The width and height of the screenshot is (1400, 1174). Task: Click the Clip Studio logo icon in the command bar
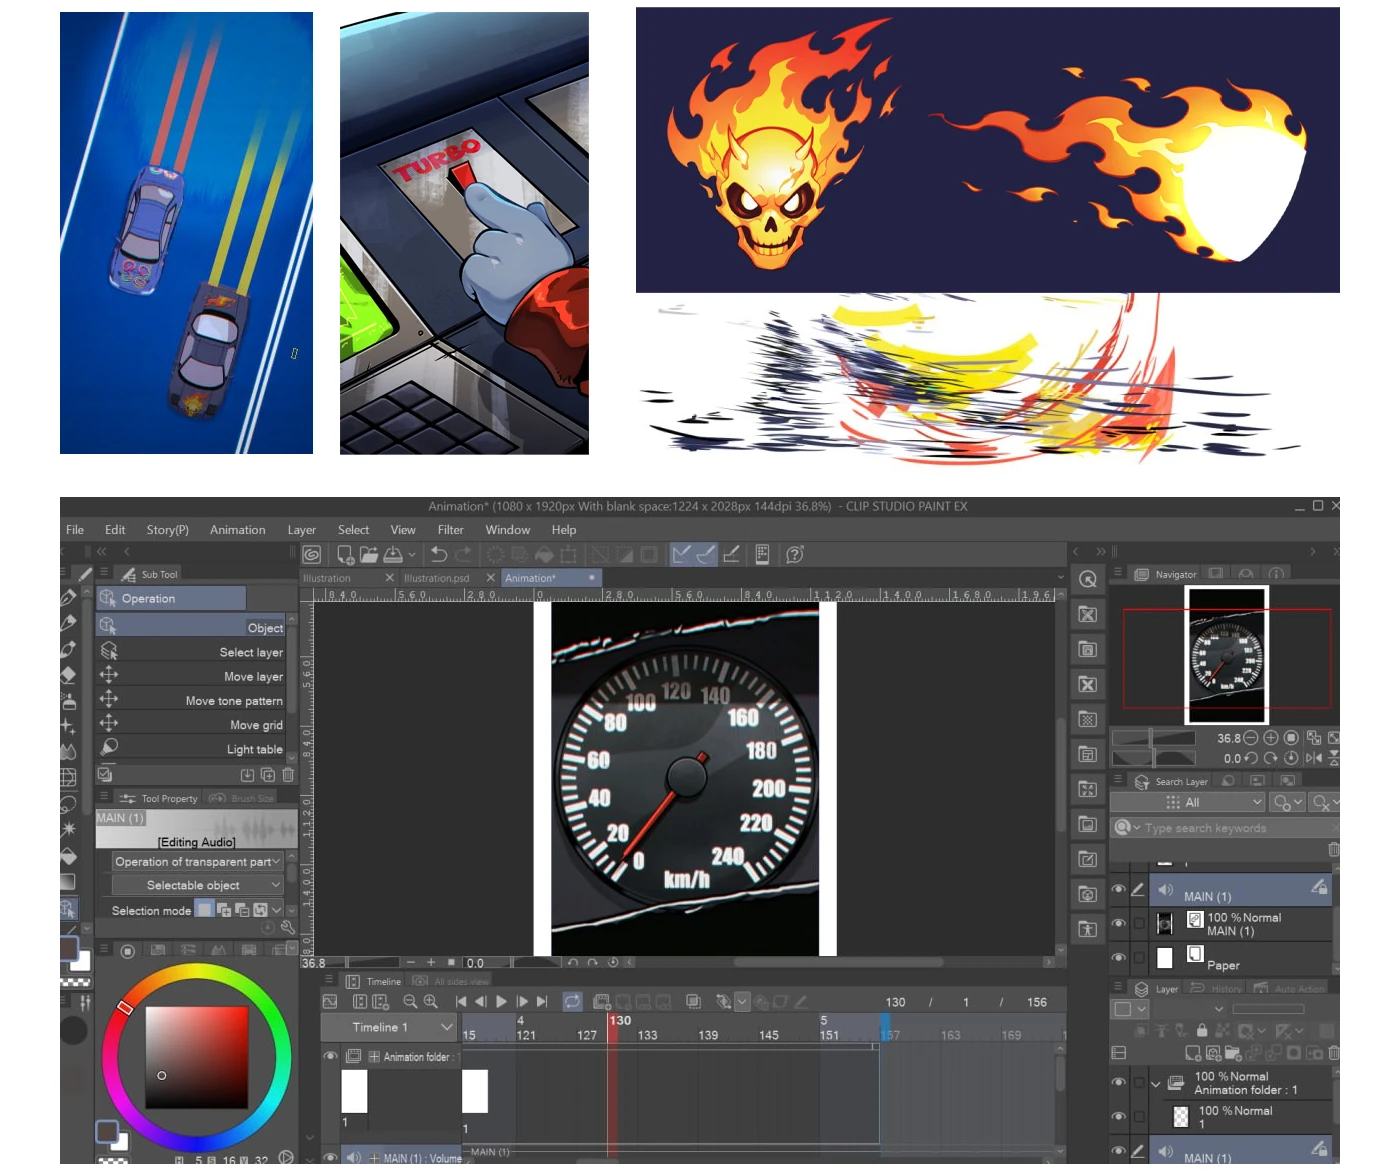(312, 554)
